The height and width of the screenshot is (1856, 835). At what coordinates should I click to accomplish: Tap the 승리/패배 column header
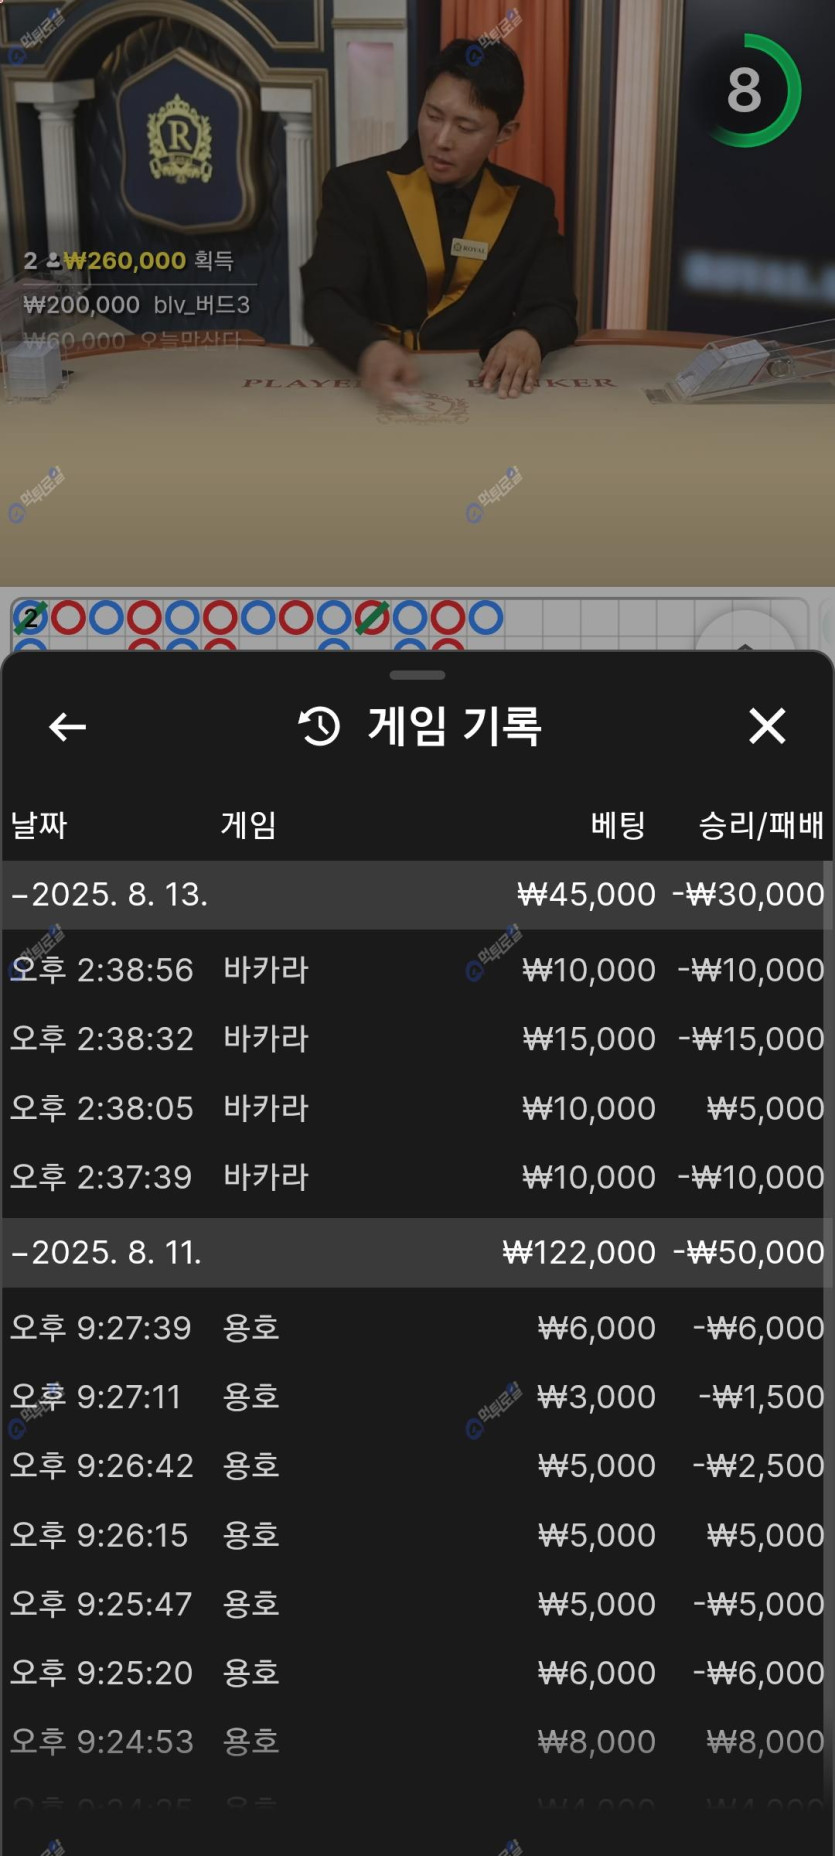point(761,825)
